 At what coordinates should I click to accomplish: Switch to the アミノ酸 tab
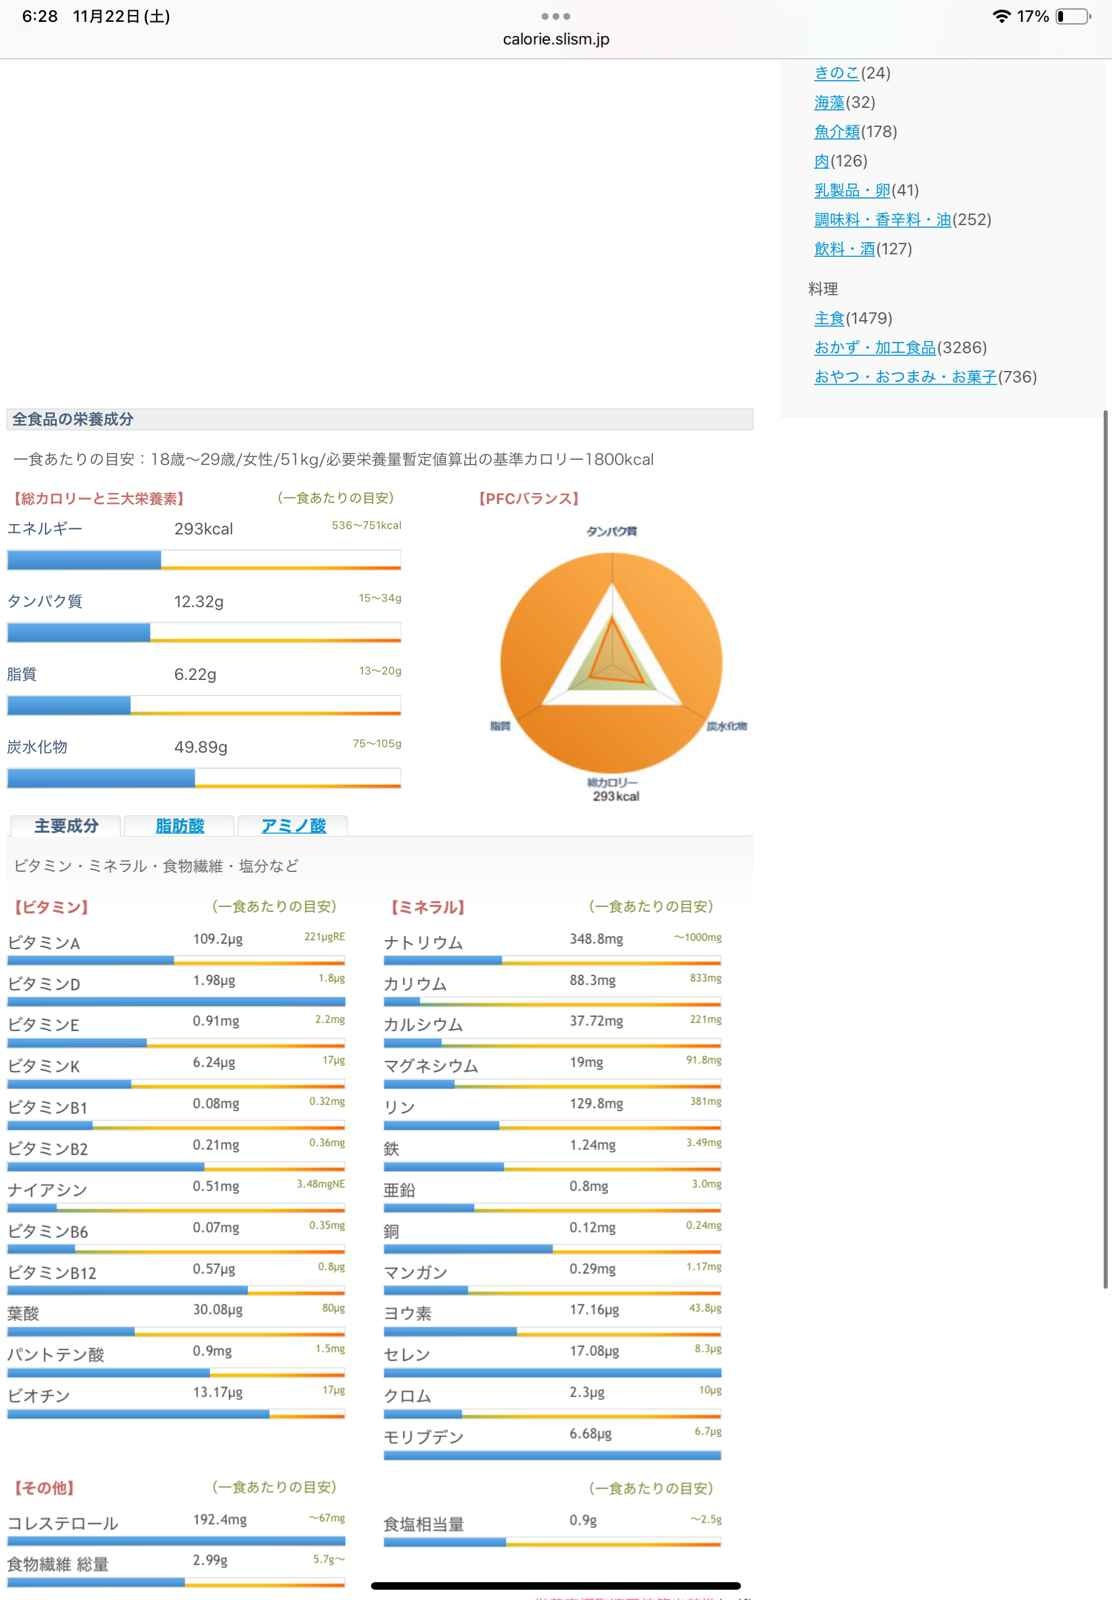(293, 826)
